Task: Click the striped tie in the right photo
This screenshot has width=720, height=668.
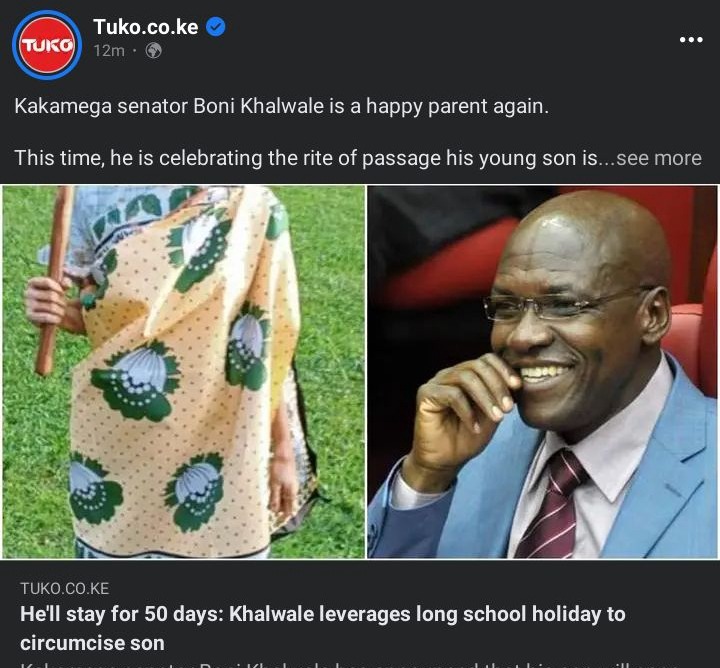Action: point(551,505)
